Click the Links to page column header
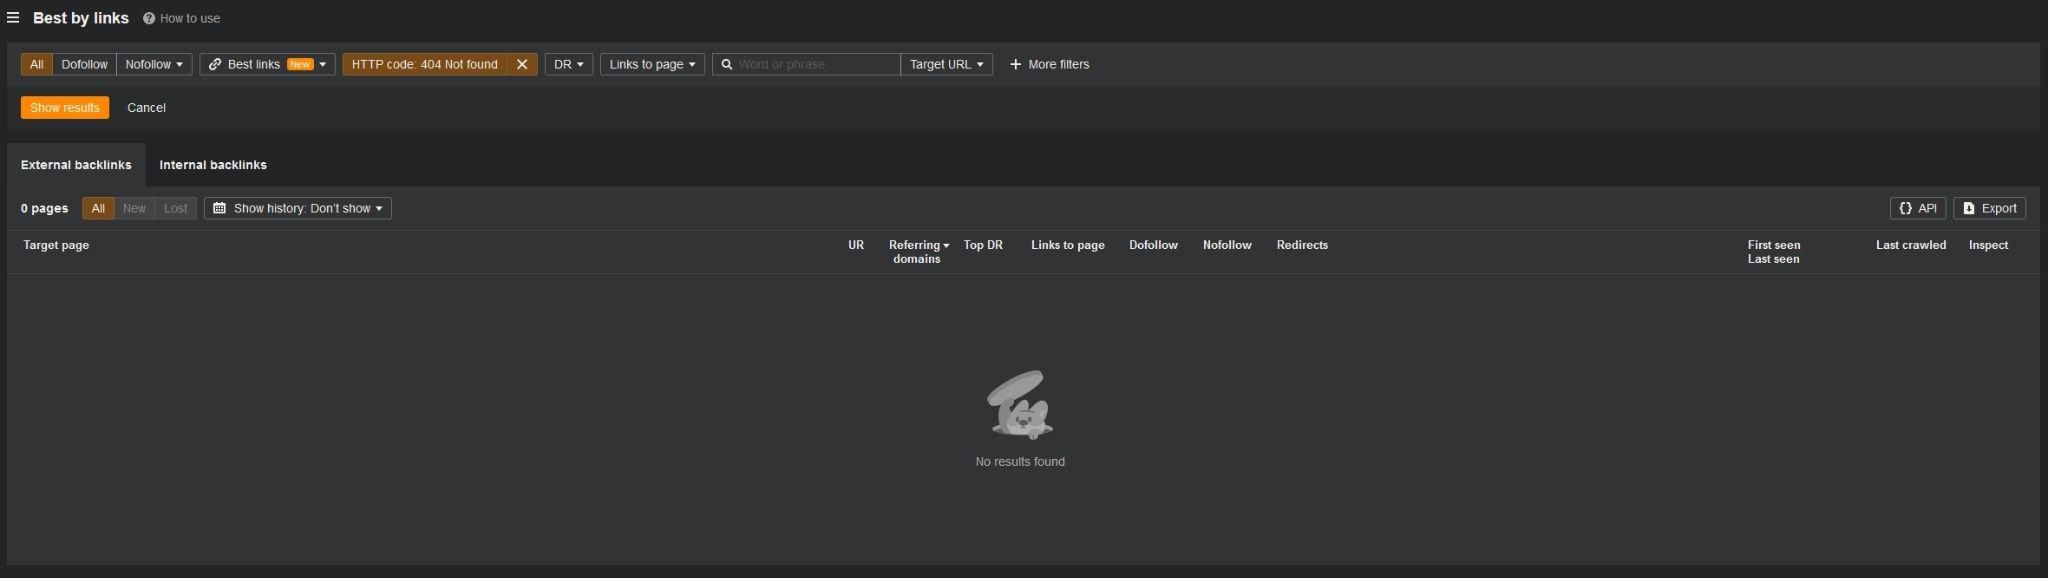 1068,245
